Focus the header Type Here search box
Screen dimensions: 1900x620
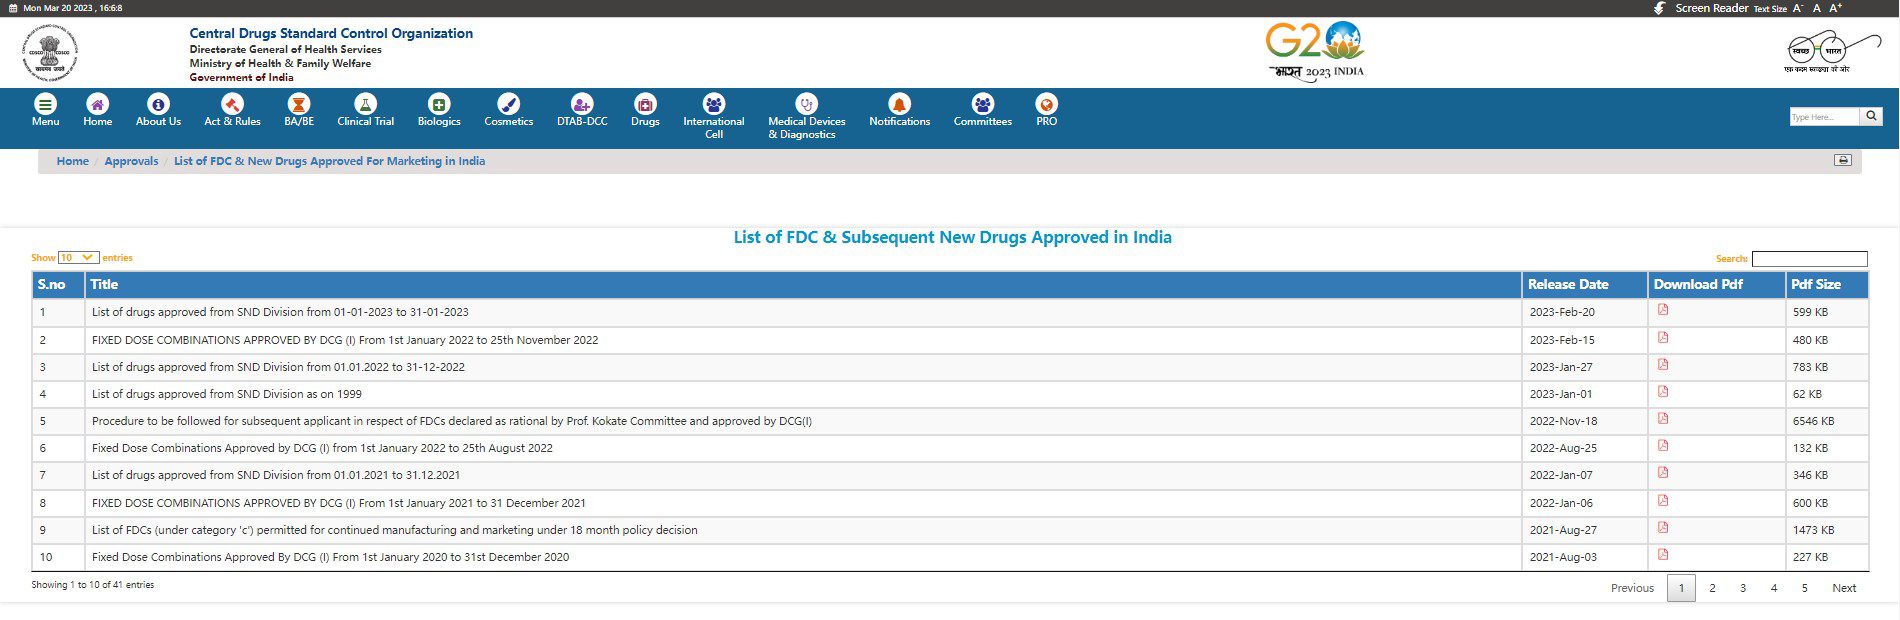tap(1825, 116)
